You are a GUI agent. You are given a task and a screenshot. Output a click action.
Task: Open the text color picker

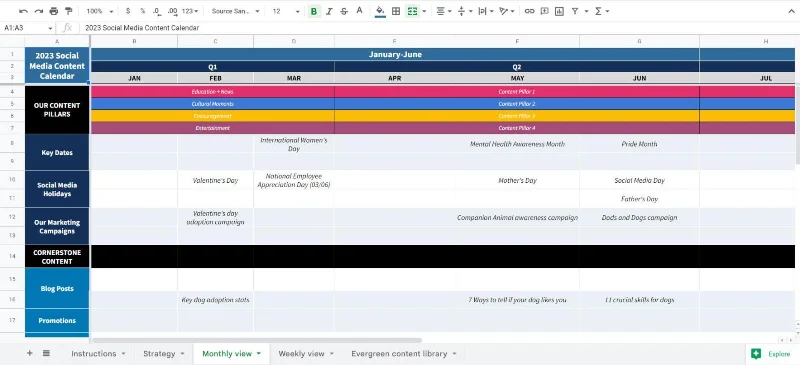click(359, 11)
